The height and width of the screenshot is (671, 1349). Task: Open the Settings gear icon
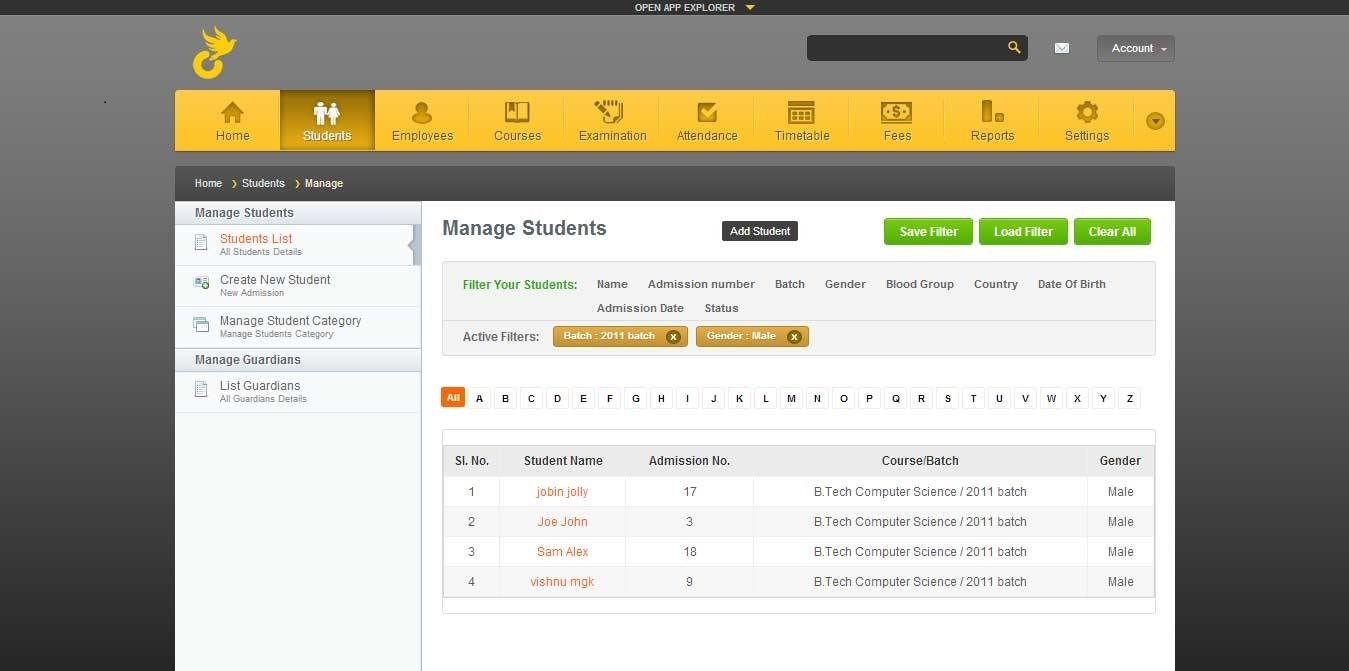(1087, 112)
